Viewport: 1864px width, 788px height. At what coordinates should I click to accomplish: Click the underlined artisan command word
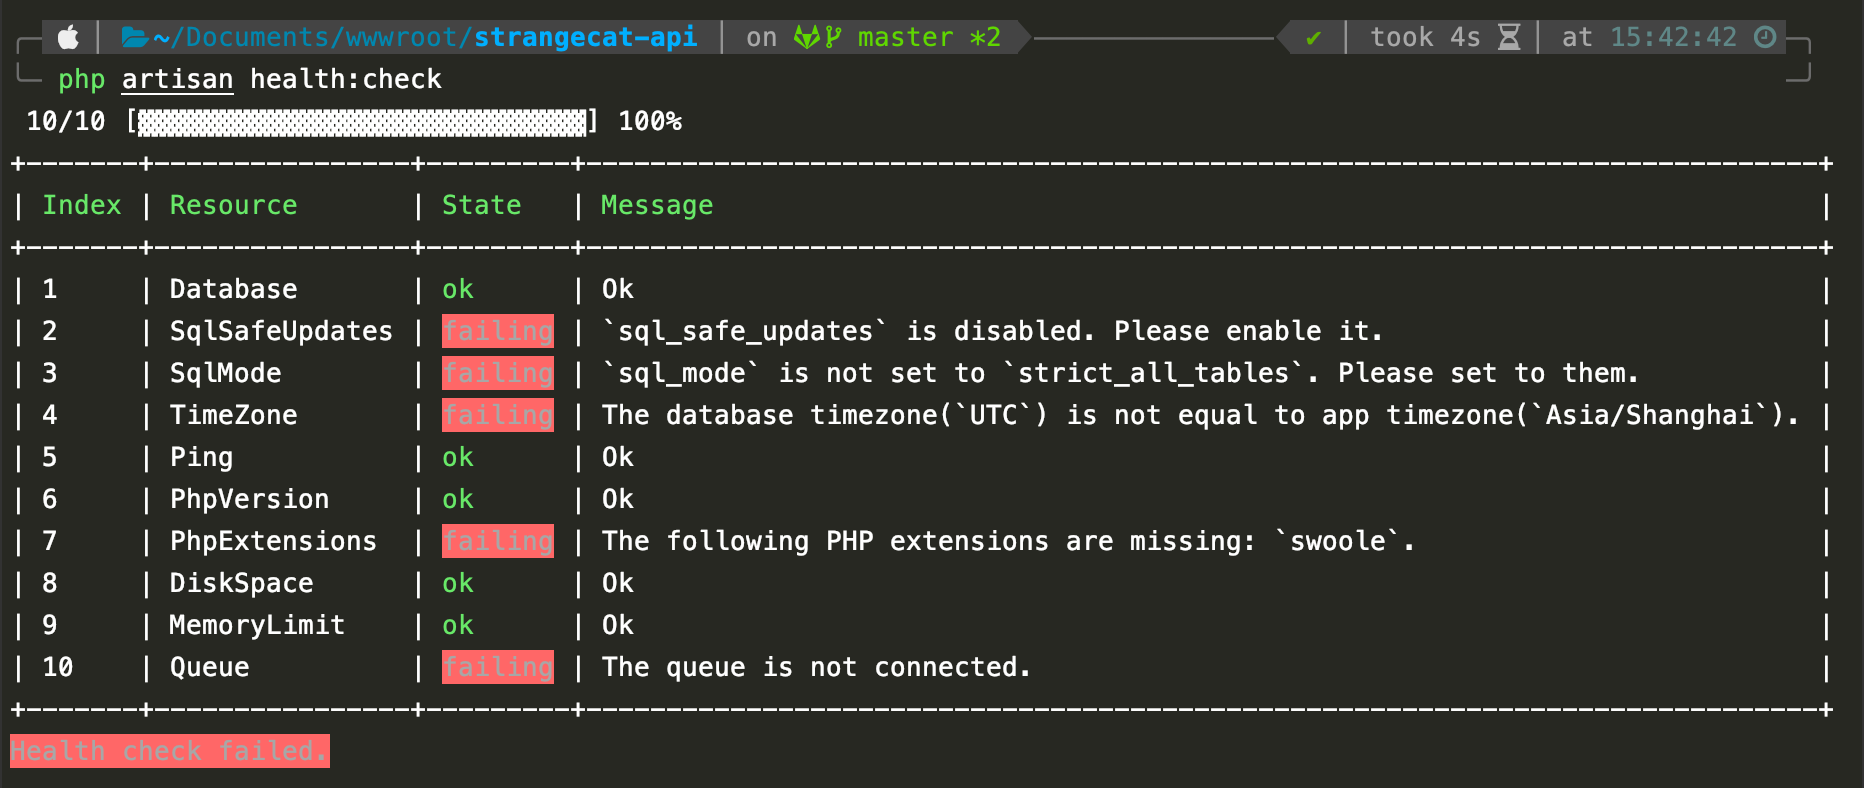point(177,80)
